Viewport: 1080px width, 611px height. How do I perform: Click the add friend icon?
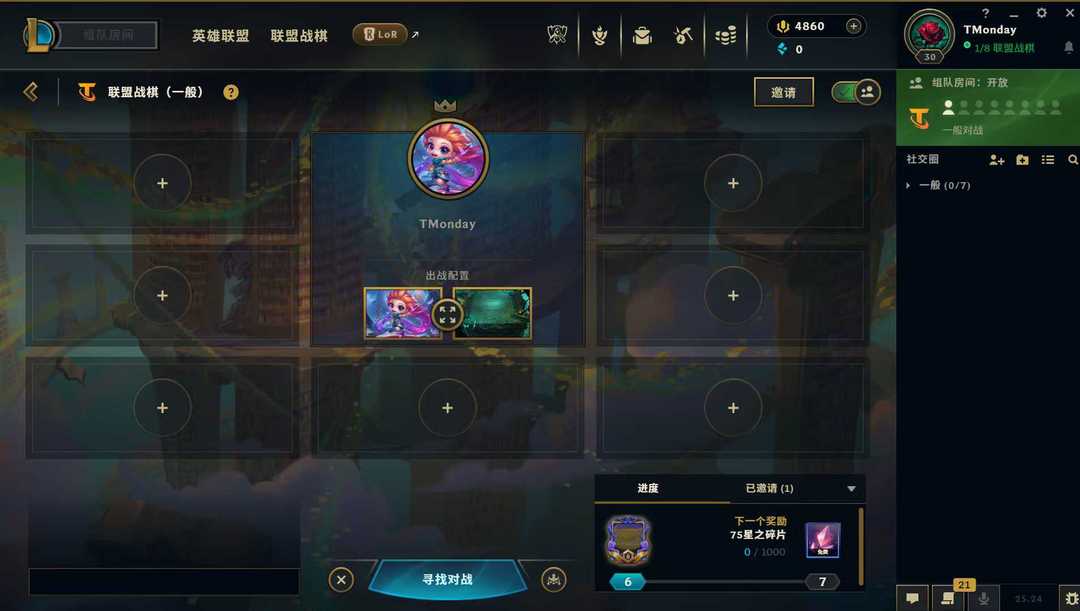tap(996, 160)
